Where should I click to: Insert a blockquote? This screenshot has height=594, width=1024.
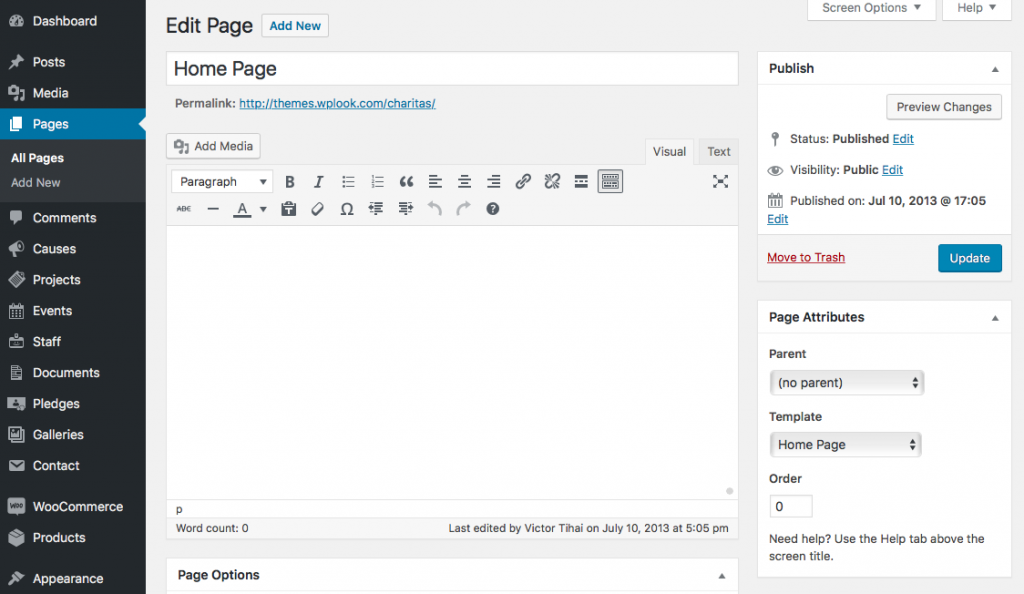[406, 181]
